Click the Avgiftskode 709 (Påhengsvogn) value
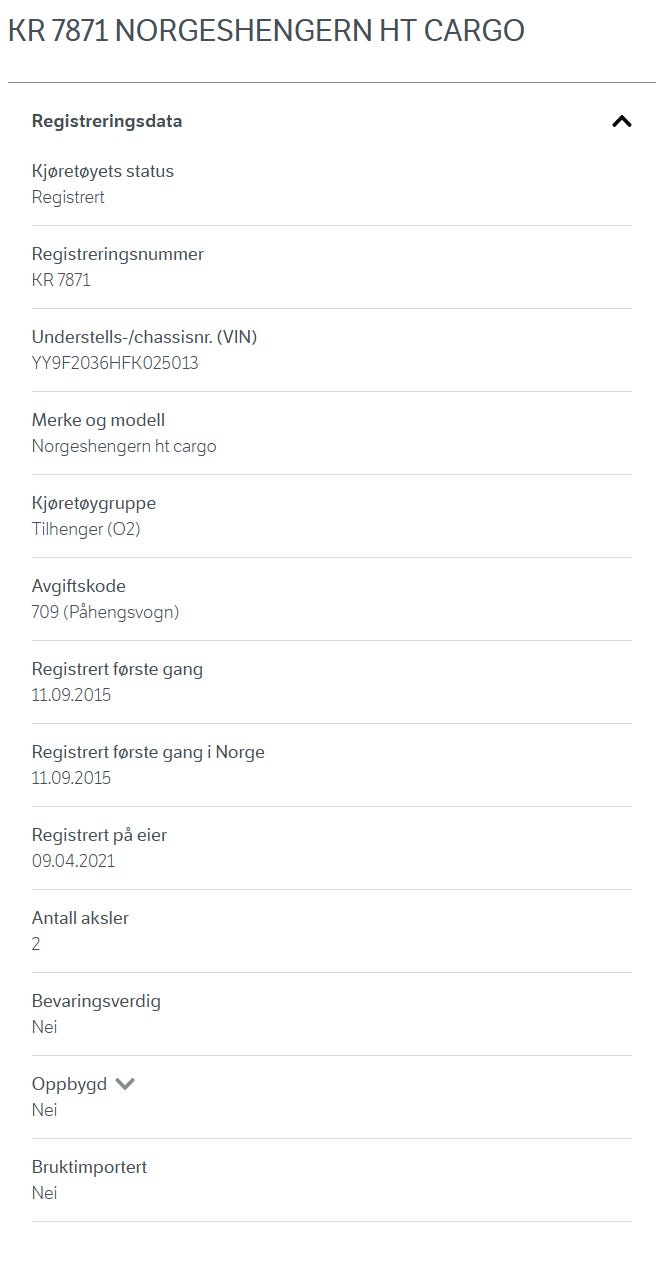 [105, 612]
